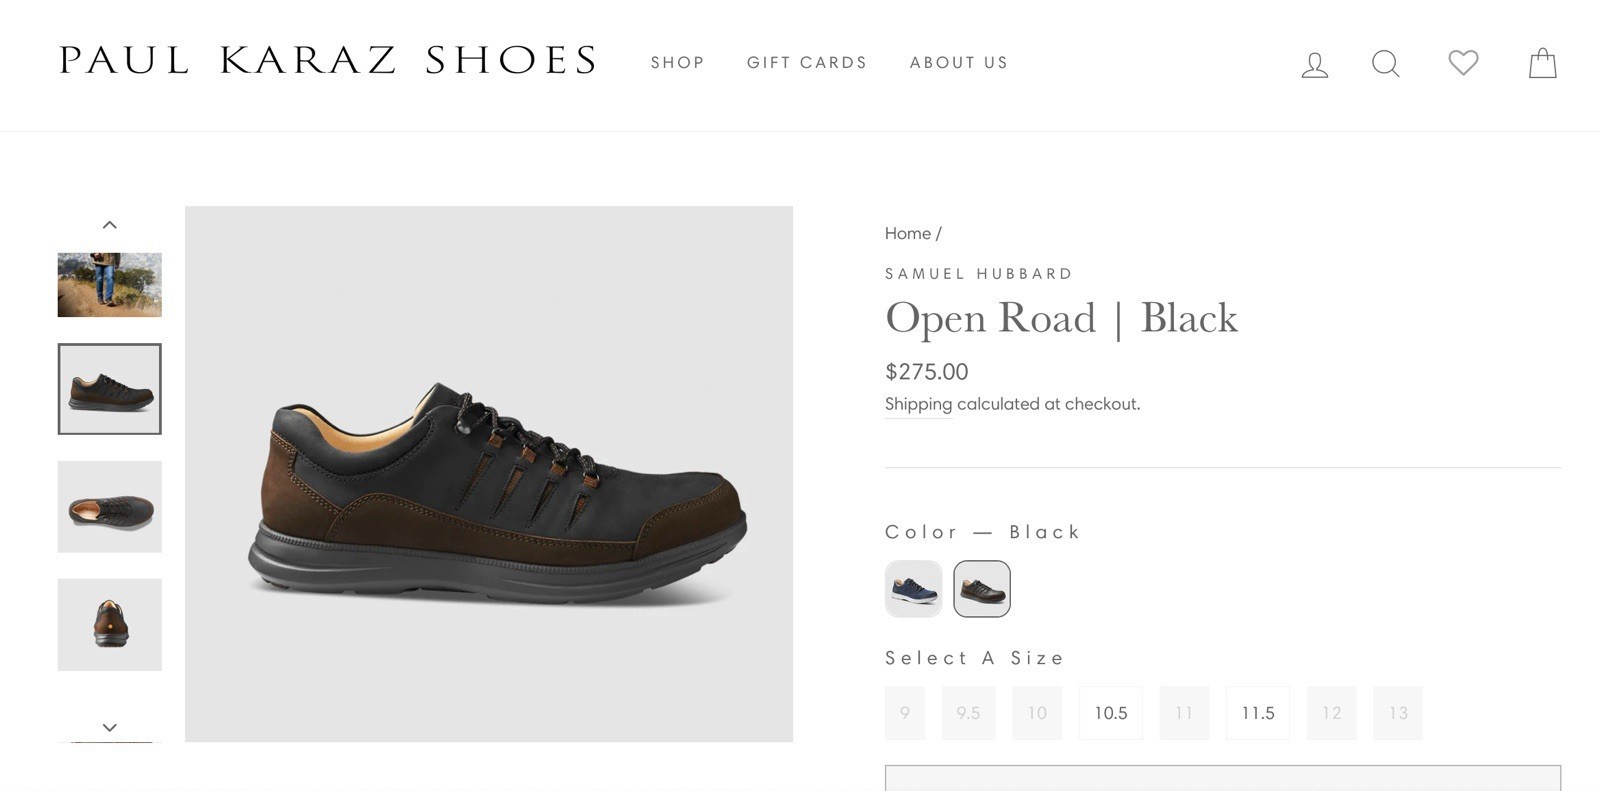Open the ABOUT US menu
This screenshot has width=1600, height=791.
pos(959,63)
